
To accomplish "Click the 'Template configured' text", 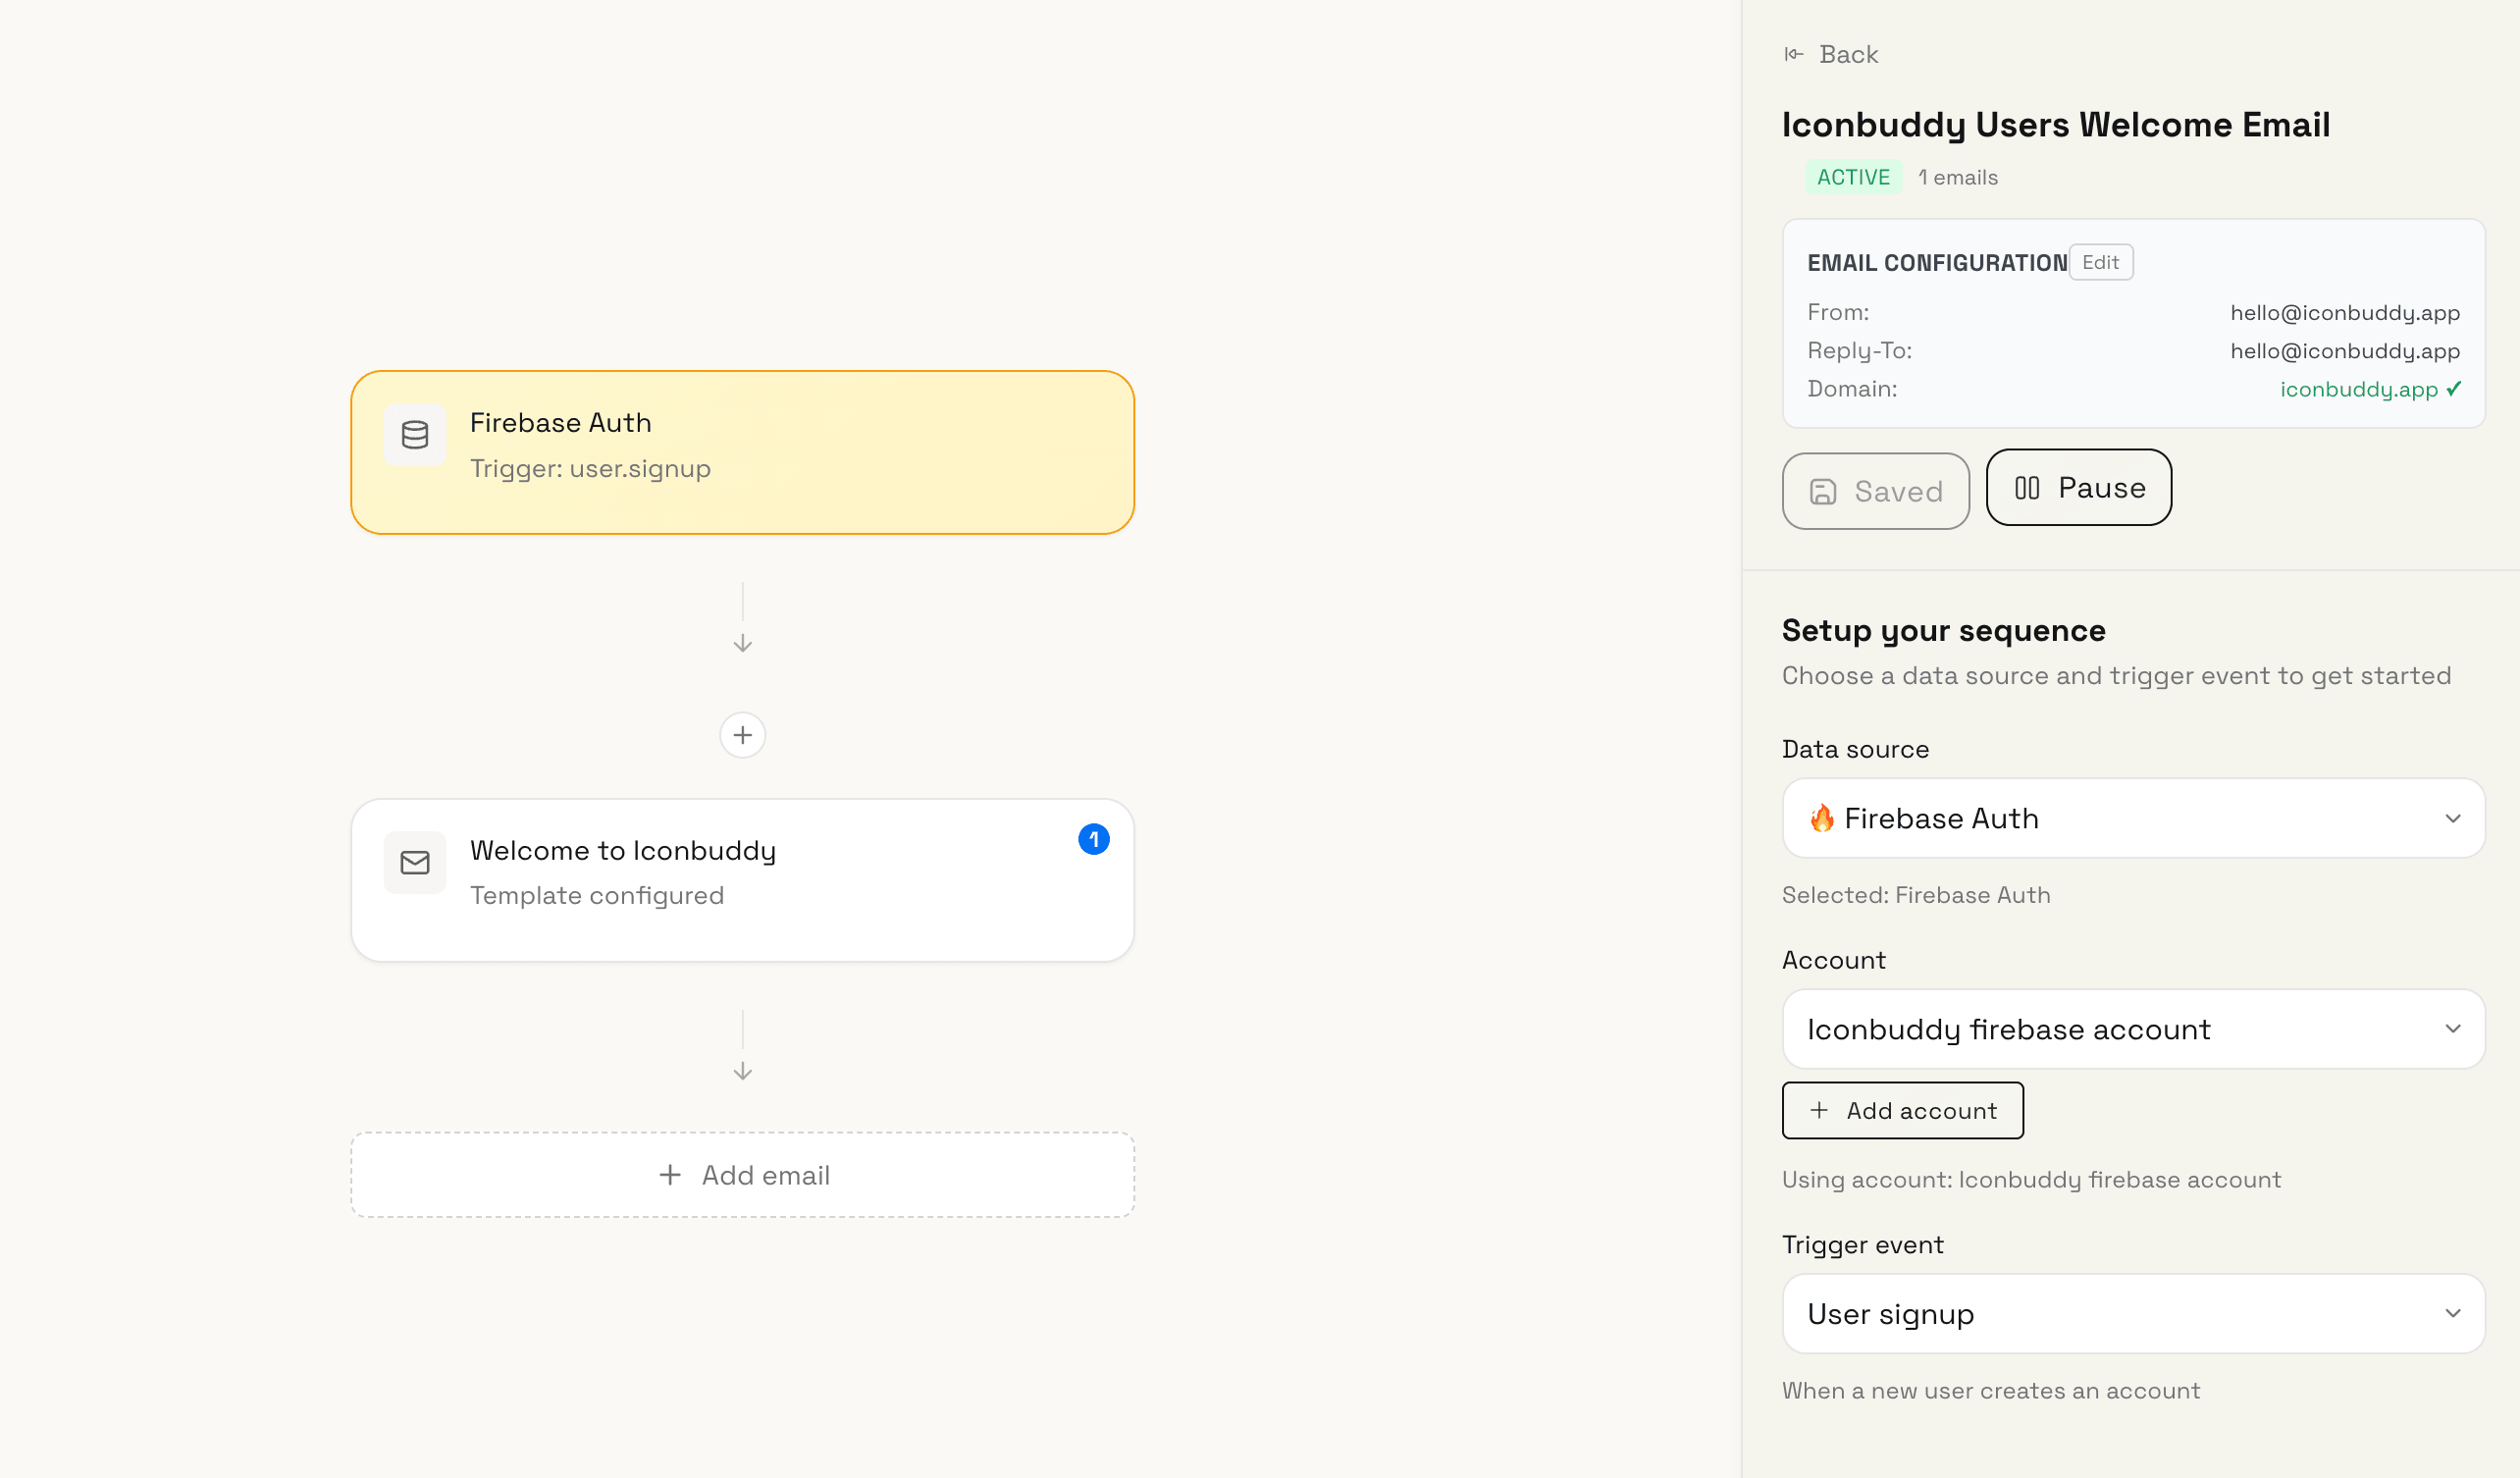I will [597, 895].
